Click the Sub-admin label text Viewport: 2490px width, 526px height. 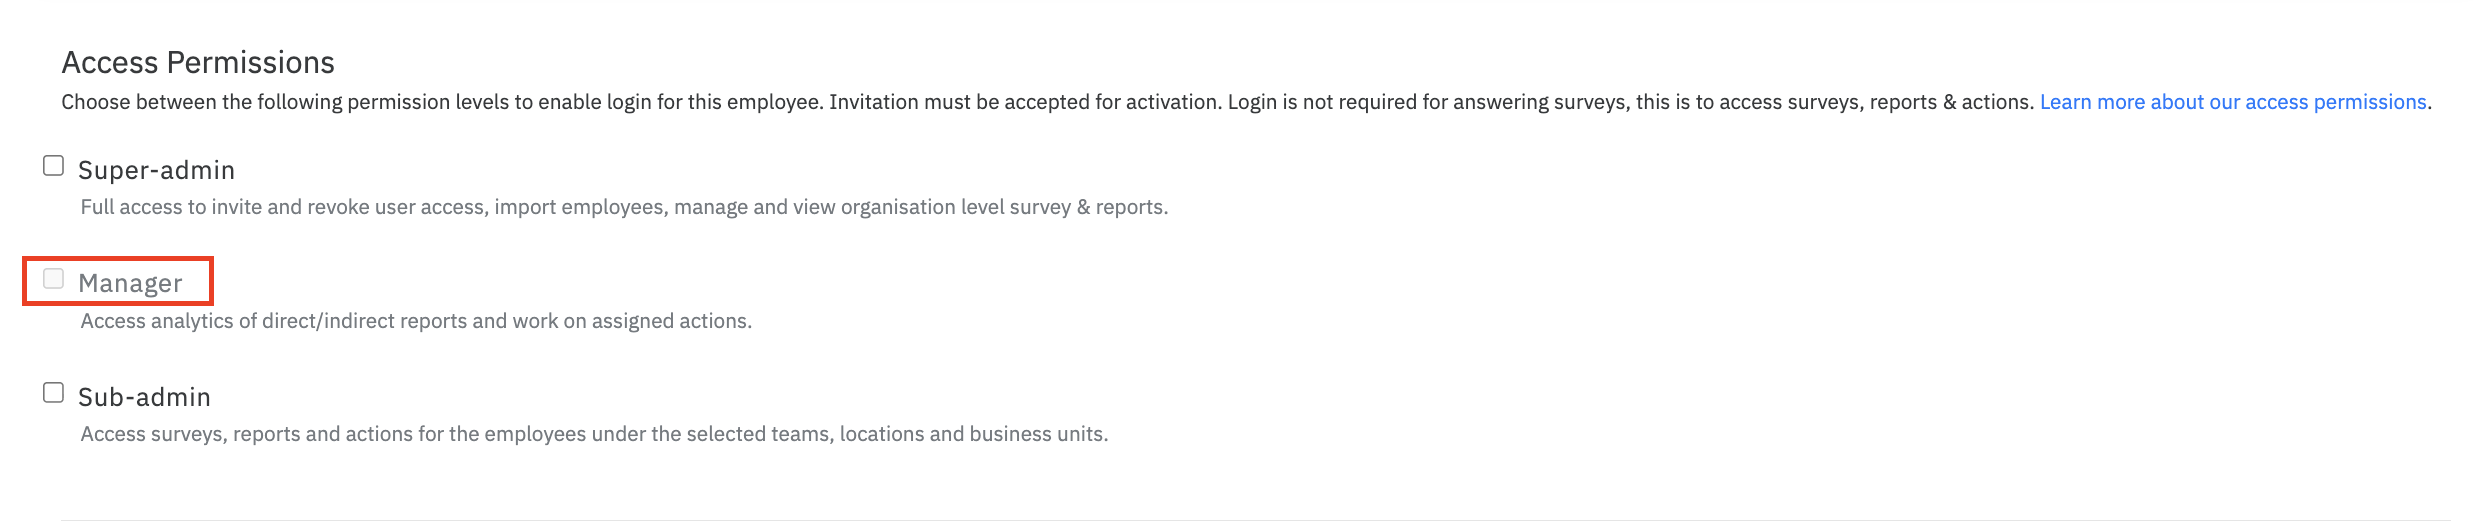tap(144, 398)
